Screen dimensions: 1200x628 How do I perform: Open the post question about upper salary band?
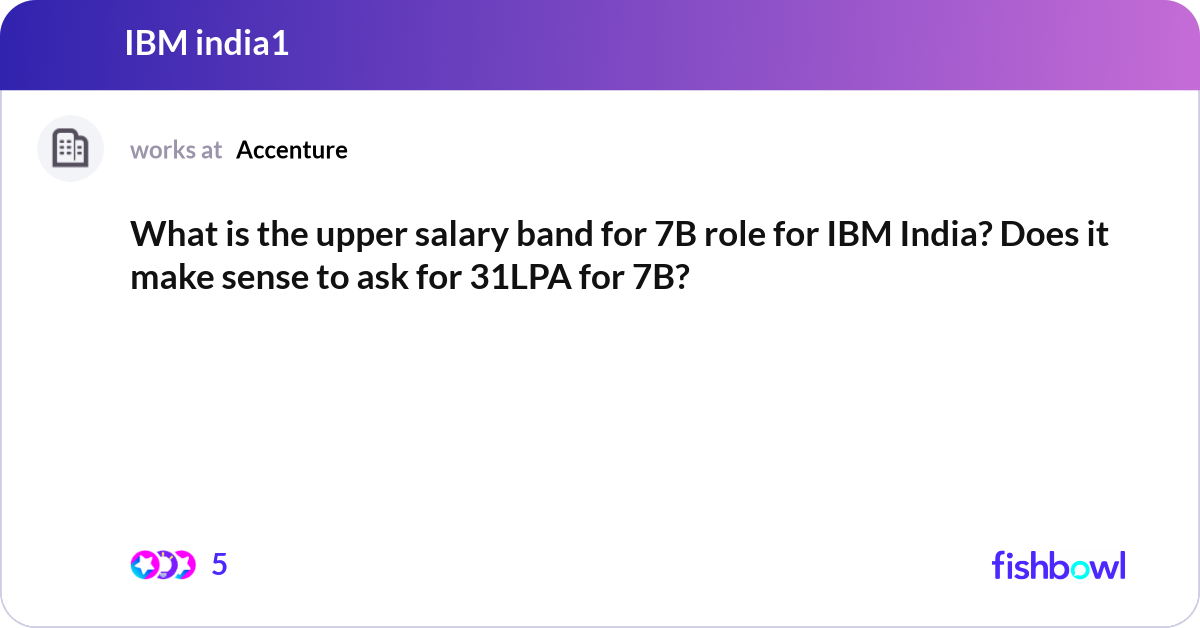click(620, 255)
